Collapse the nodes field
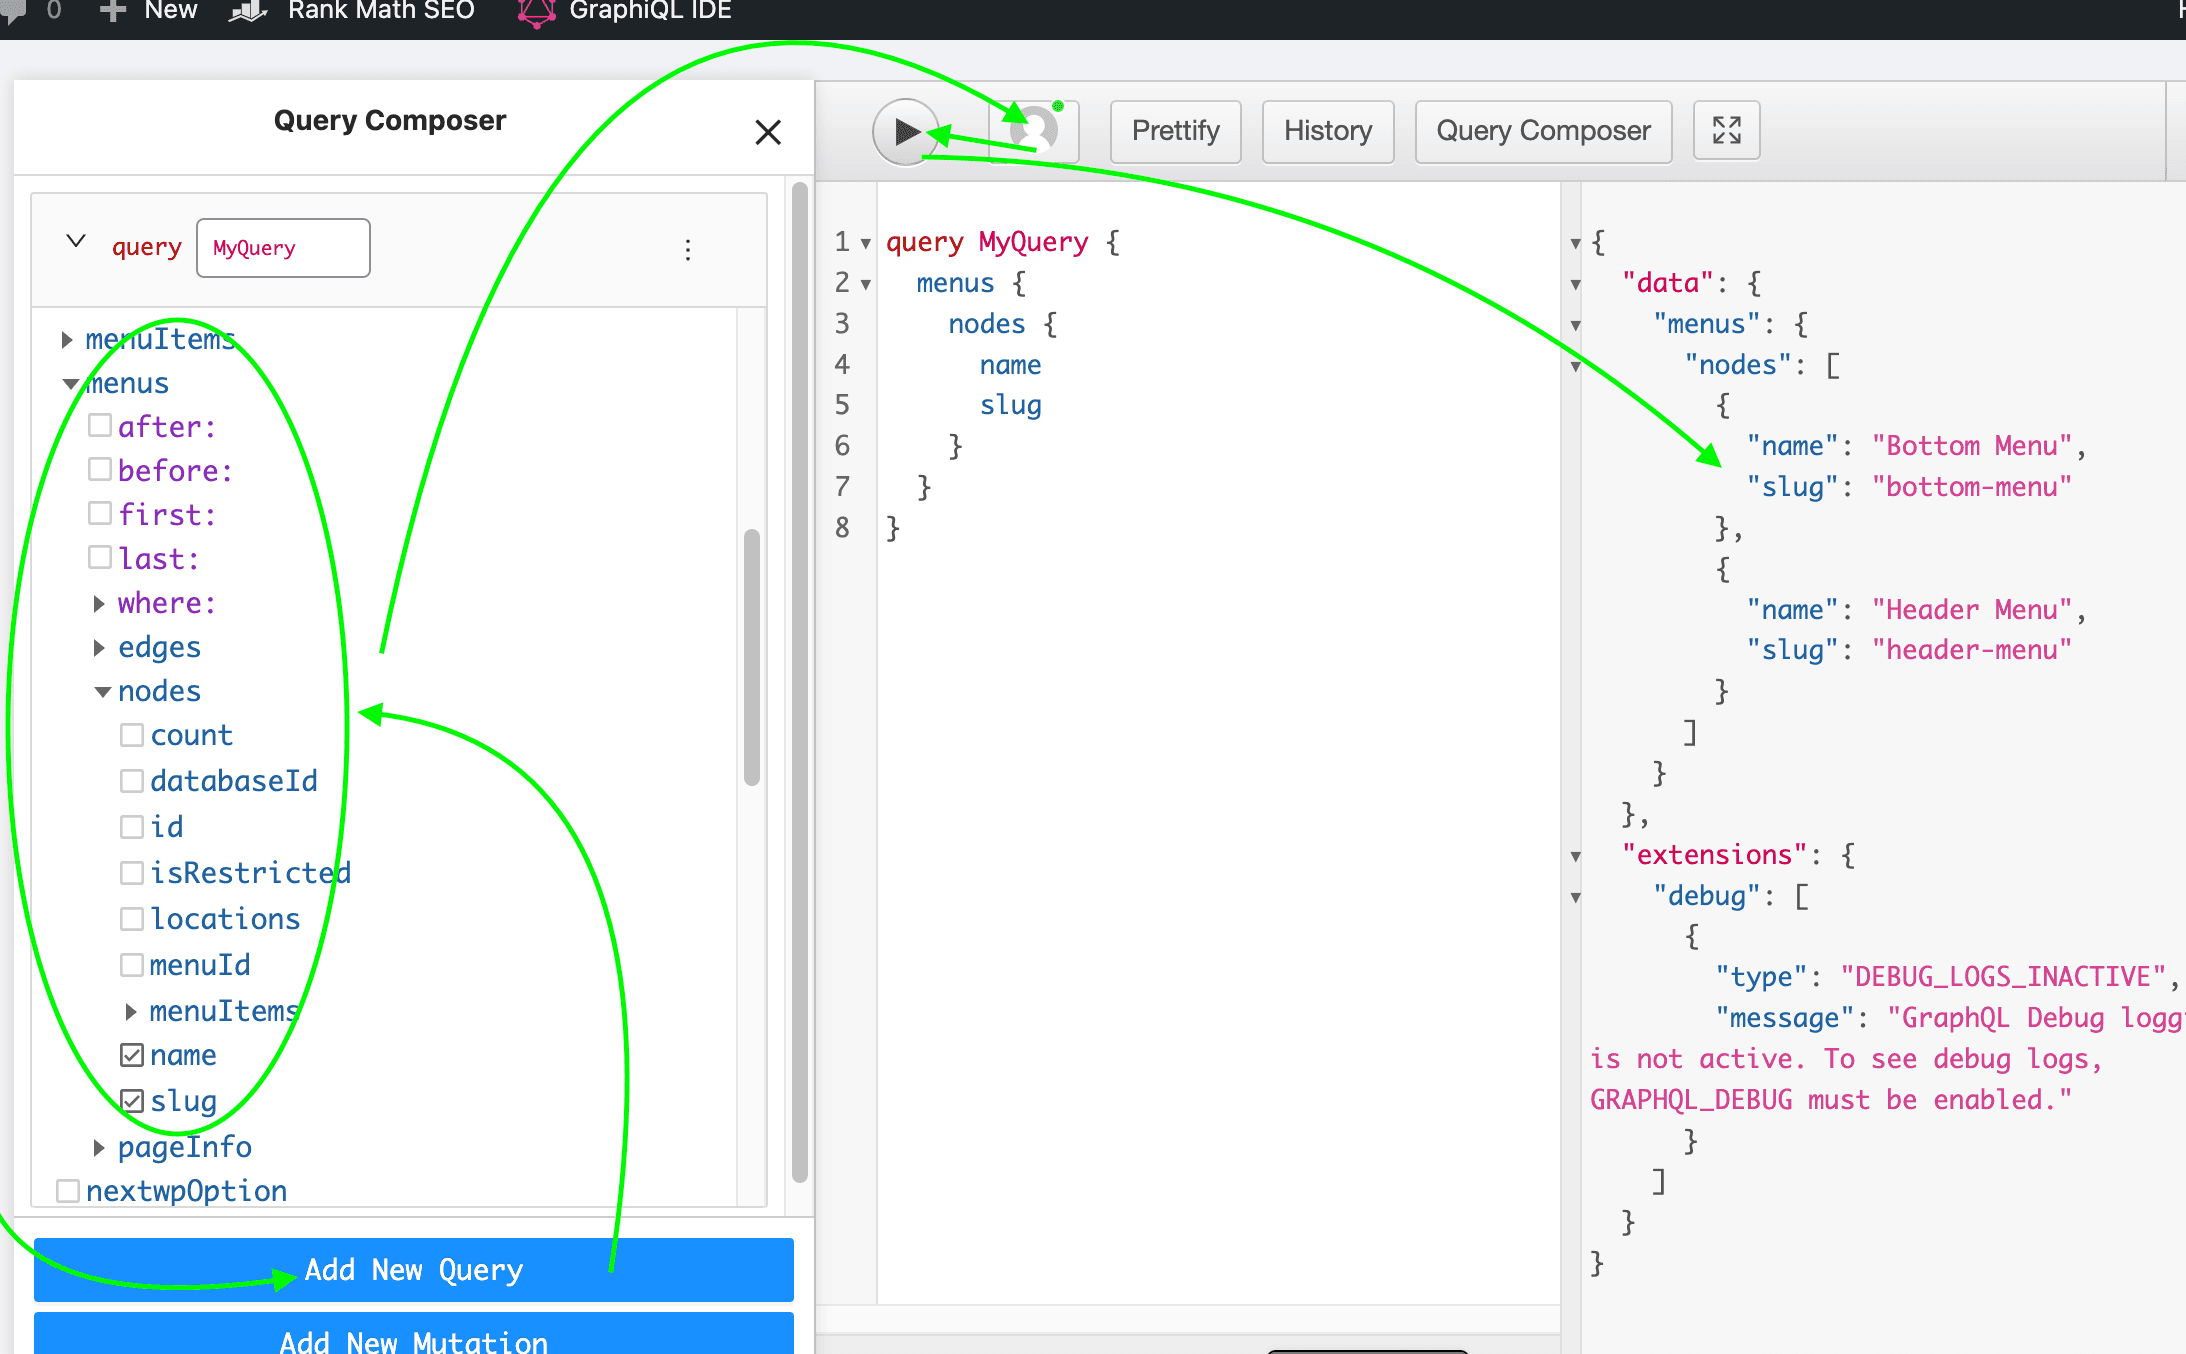Screen dimensions: 2186x1354 pos(102,692)
